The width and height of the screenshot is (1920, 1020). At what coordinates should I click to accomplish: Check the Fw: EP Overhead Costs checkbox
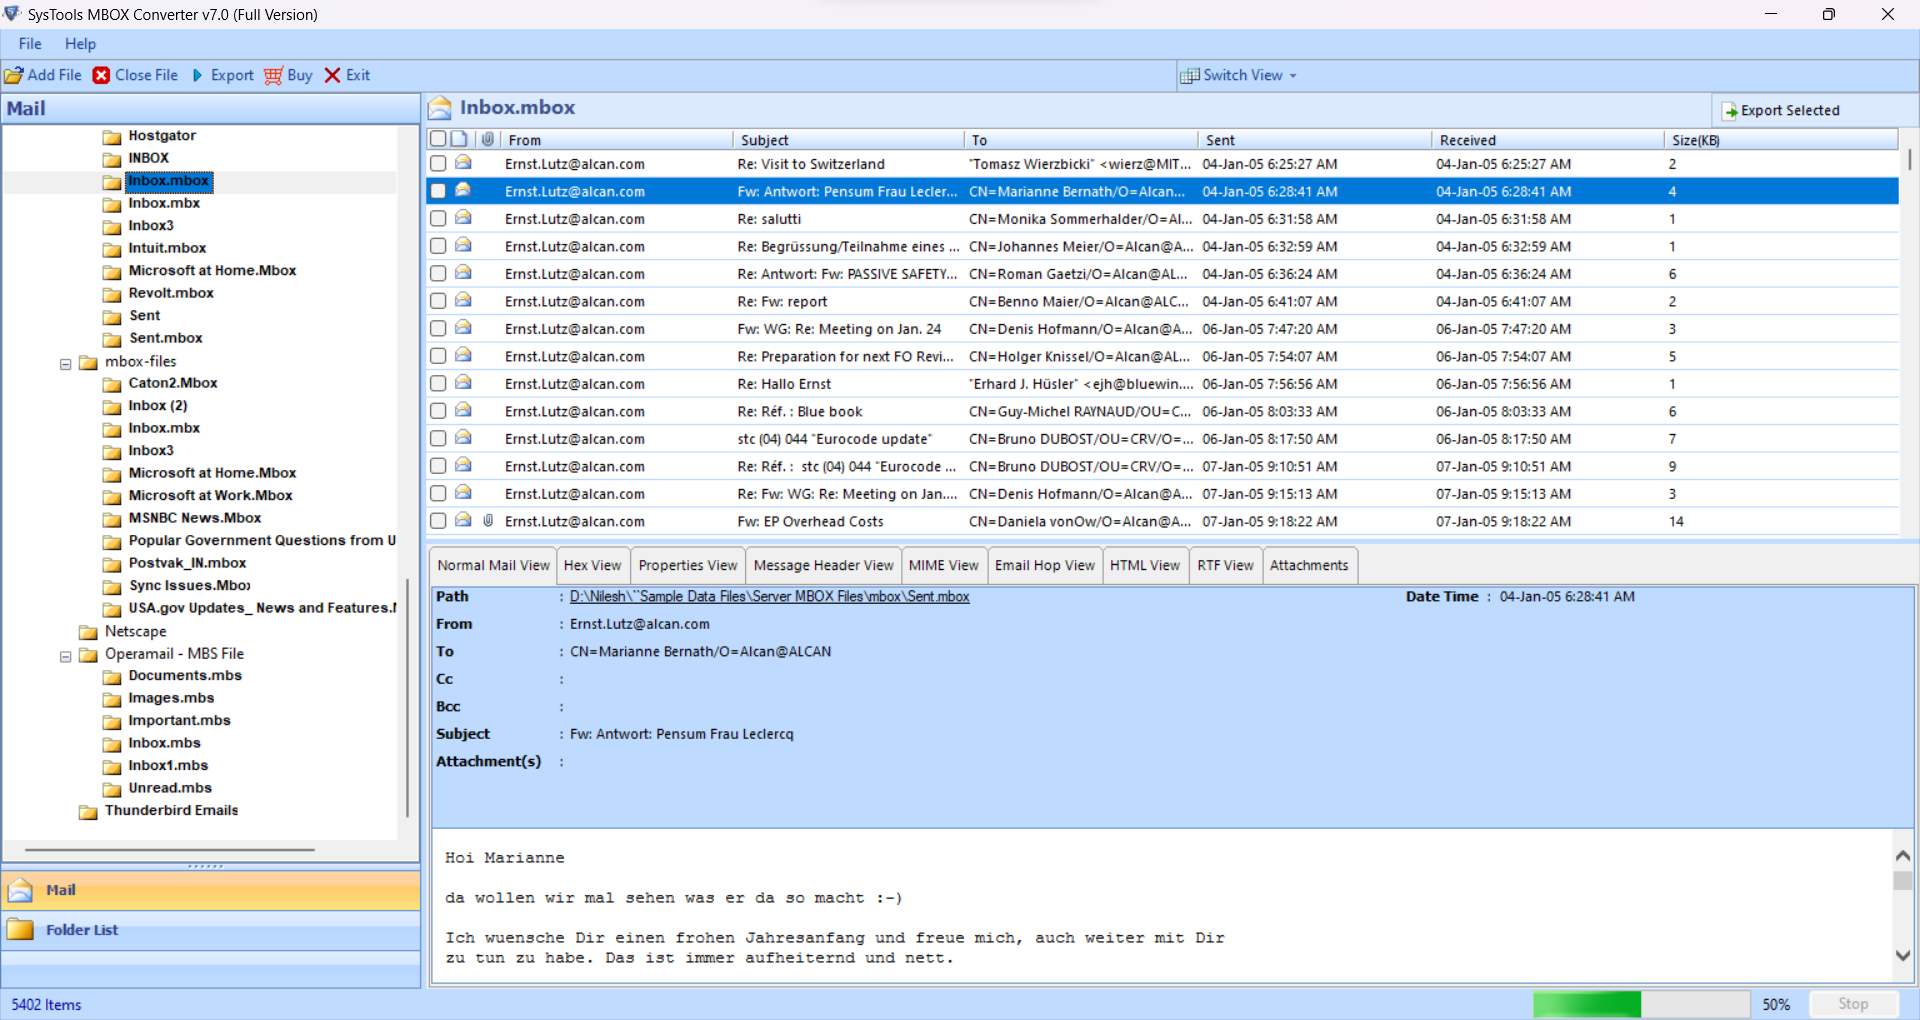(438, 520)
